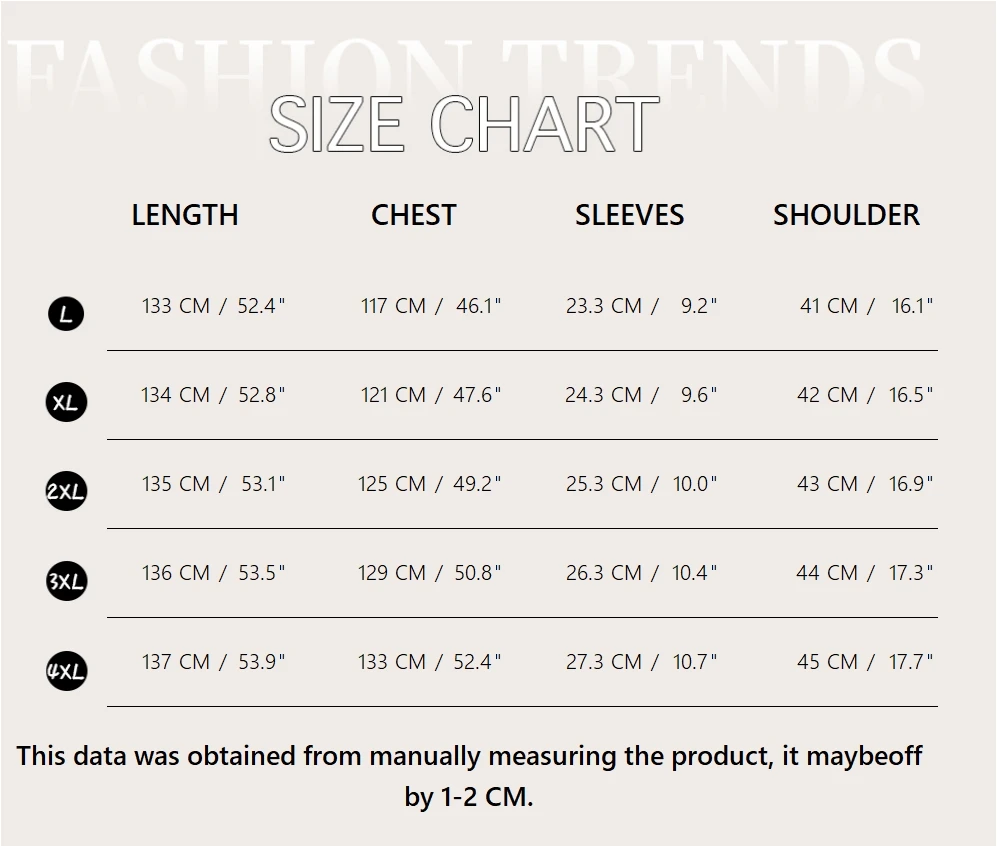This screenshot has width=997, height=846.
Task: Click the 3XL length value 136 CM
Action: click(x=175, y=573)
